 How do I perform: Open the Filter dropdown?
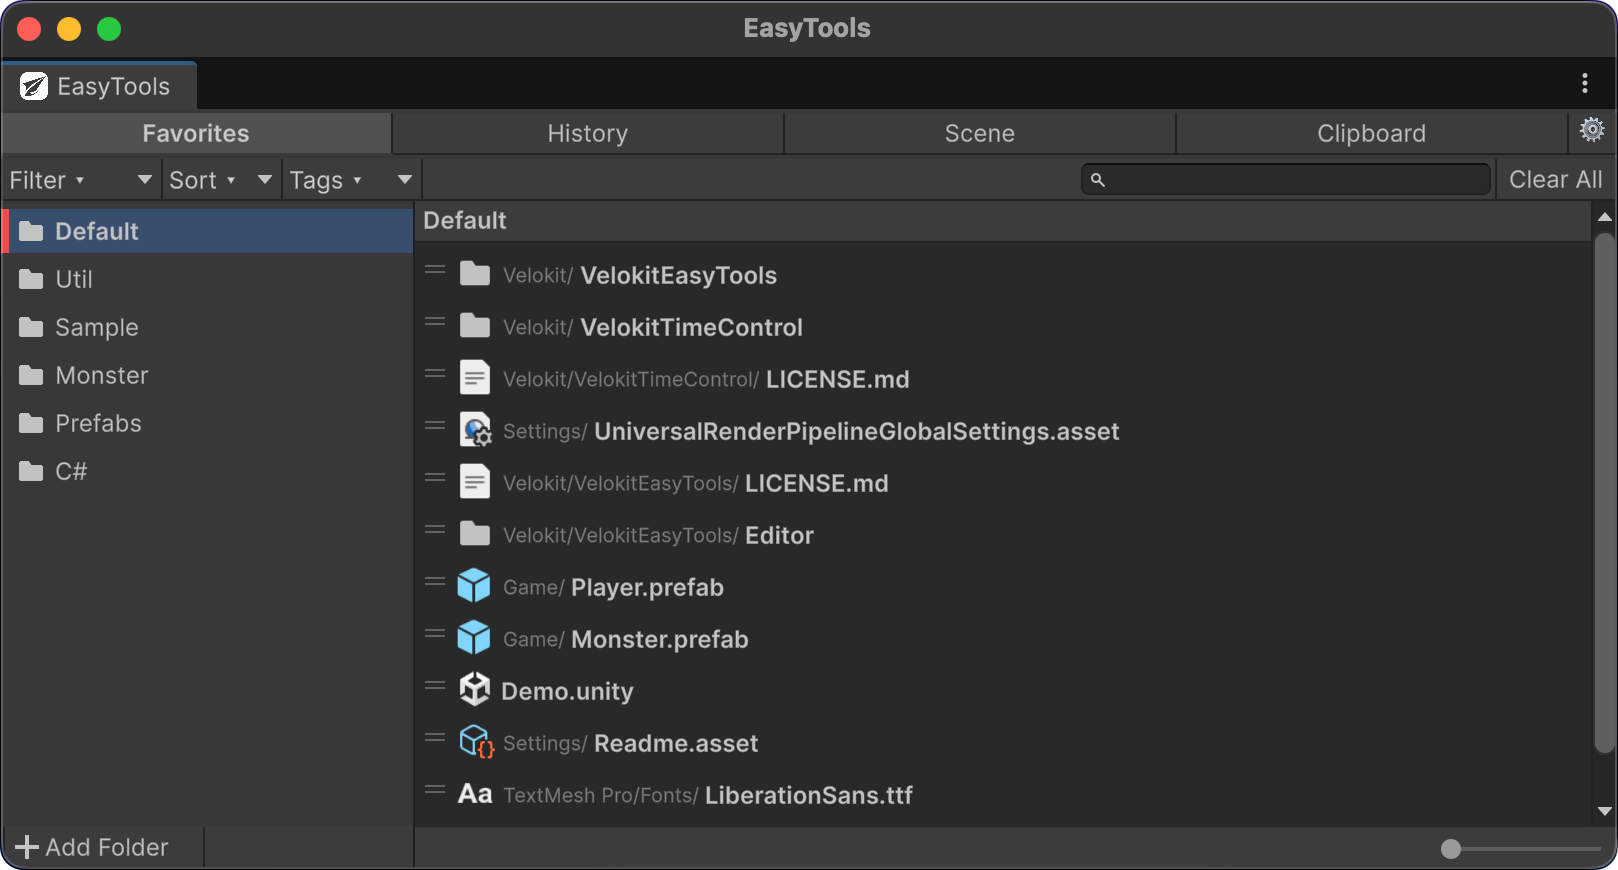(47, 180)
